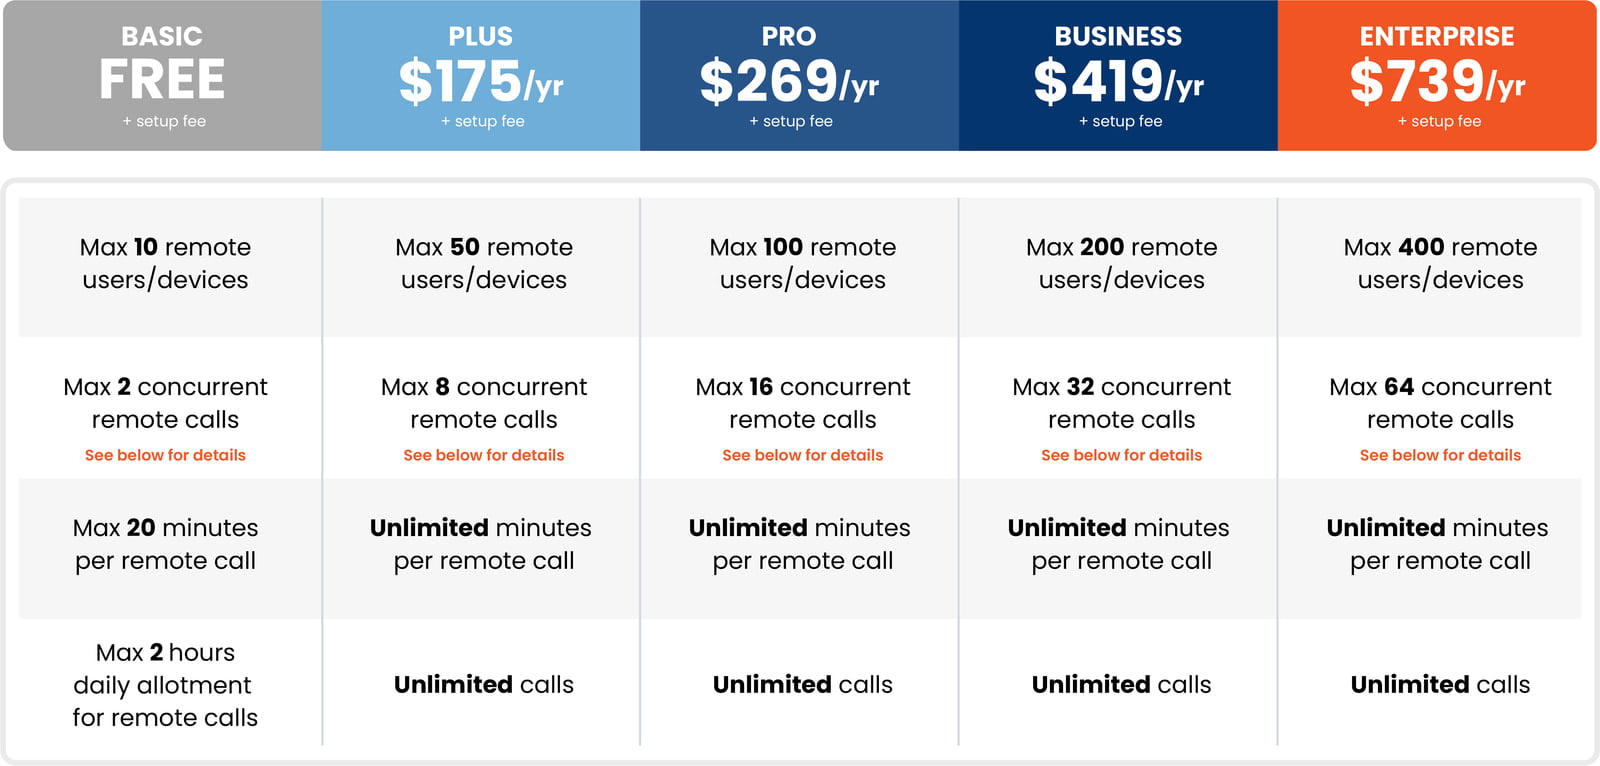Follow 'See below for details' under Plus
Image resolution: width=1600 pixels, height=766 pixels.
pos(484,455)
